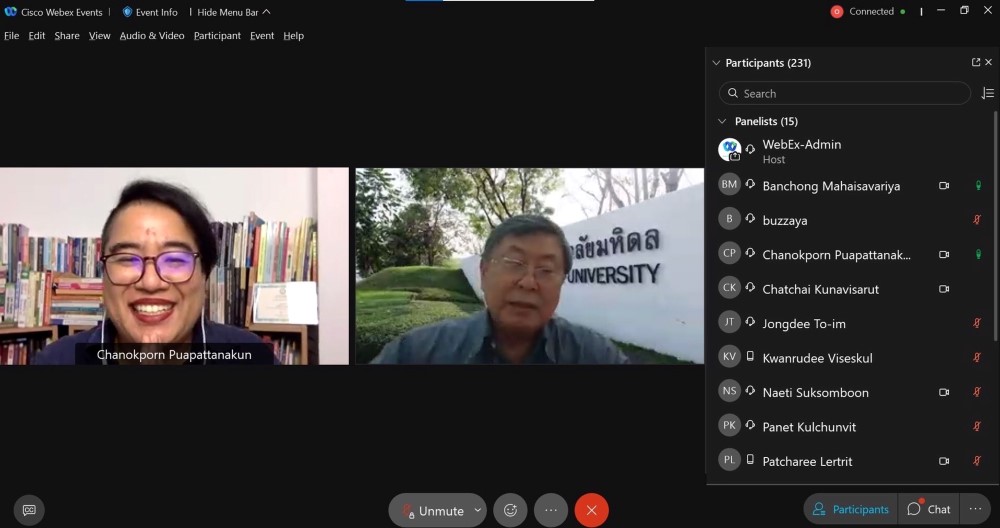The width and height of the screenshot is (1000, 528).
Task: Open panel options ellipsis at bottom right
Action: [975, 509]
